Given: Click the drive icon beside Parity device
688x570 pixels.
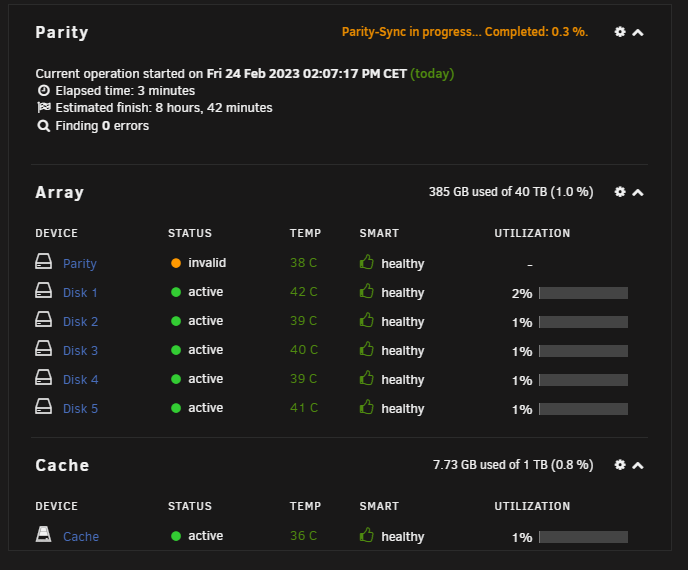Looking at the screenshot, I should [x=43, y=262].
